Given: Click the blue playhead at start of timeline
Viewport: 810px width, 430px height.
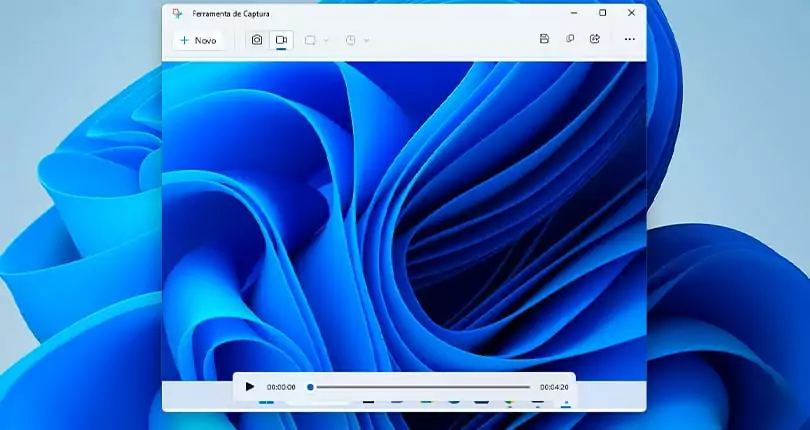Looking at the screenshot, I should click(x=310, y=387).
